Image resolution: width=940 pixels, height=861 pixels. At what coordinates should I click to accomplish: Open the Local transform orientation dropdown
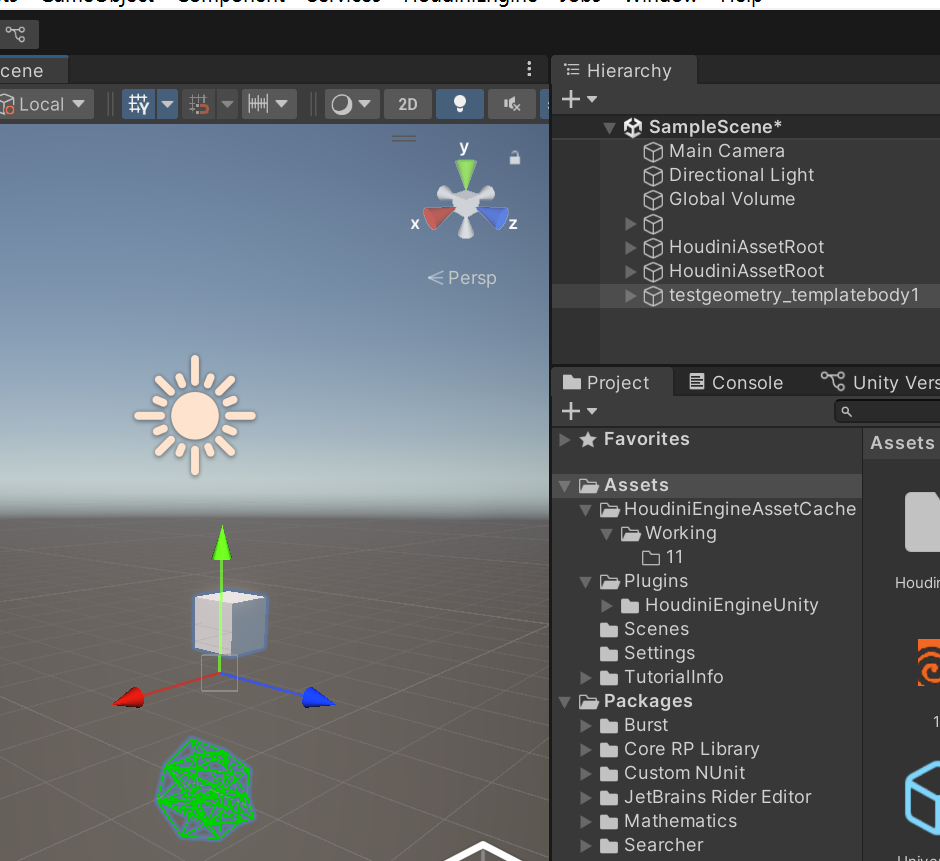43,103
